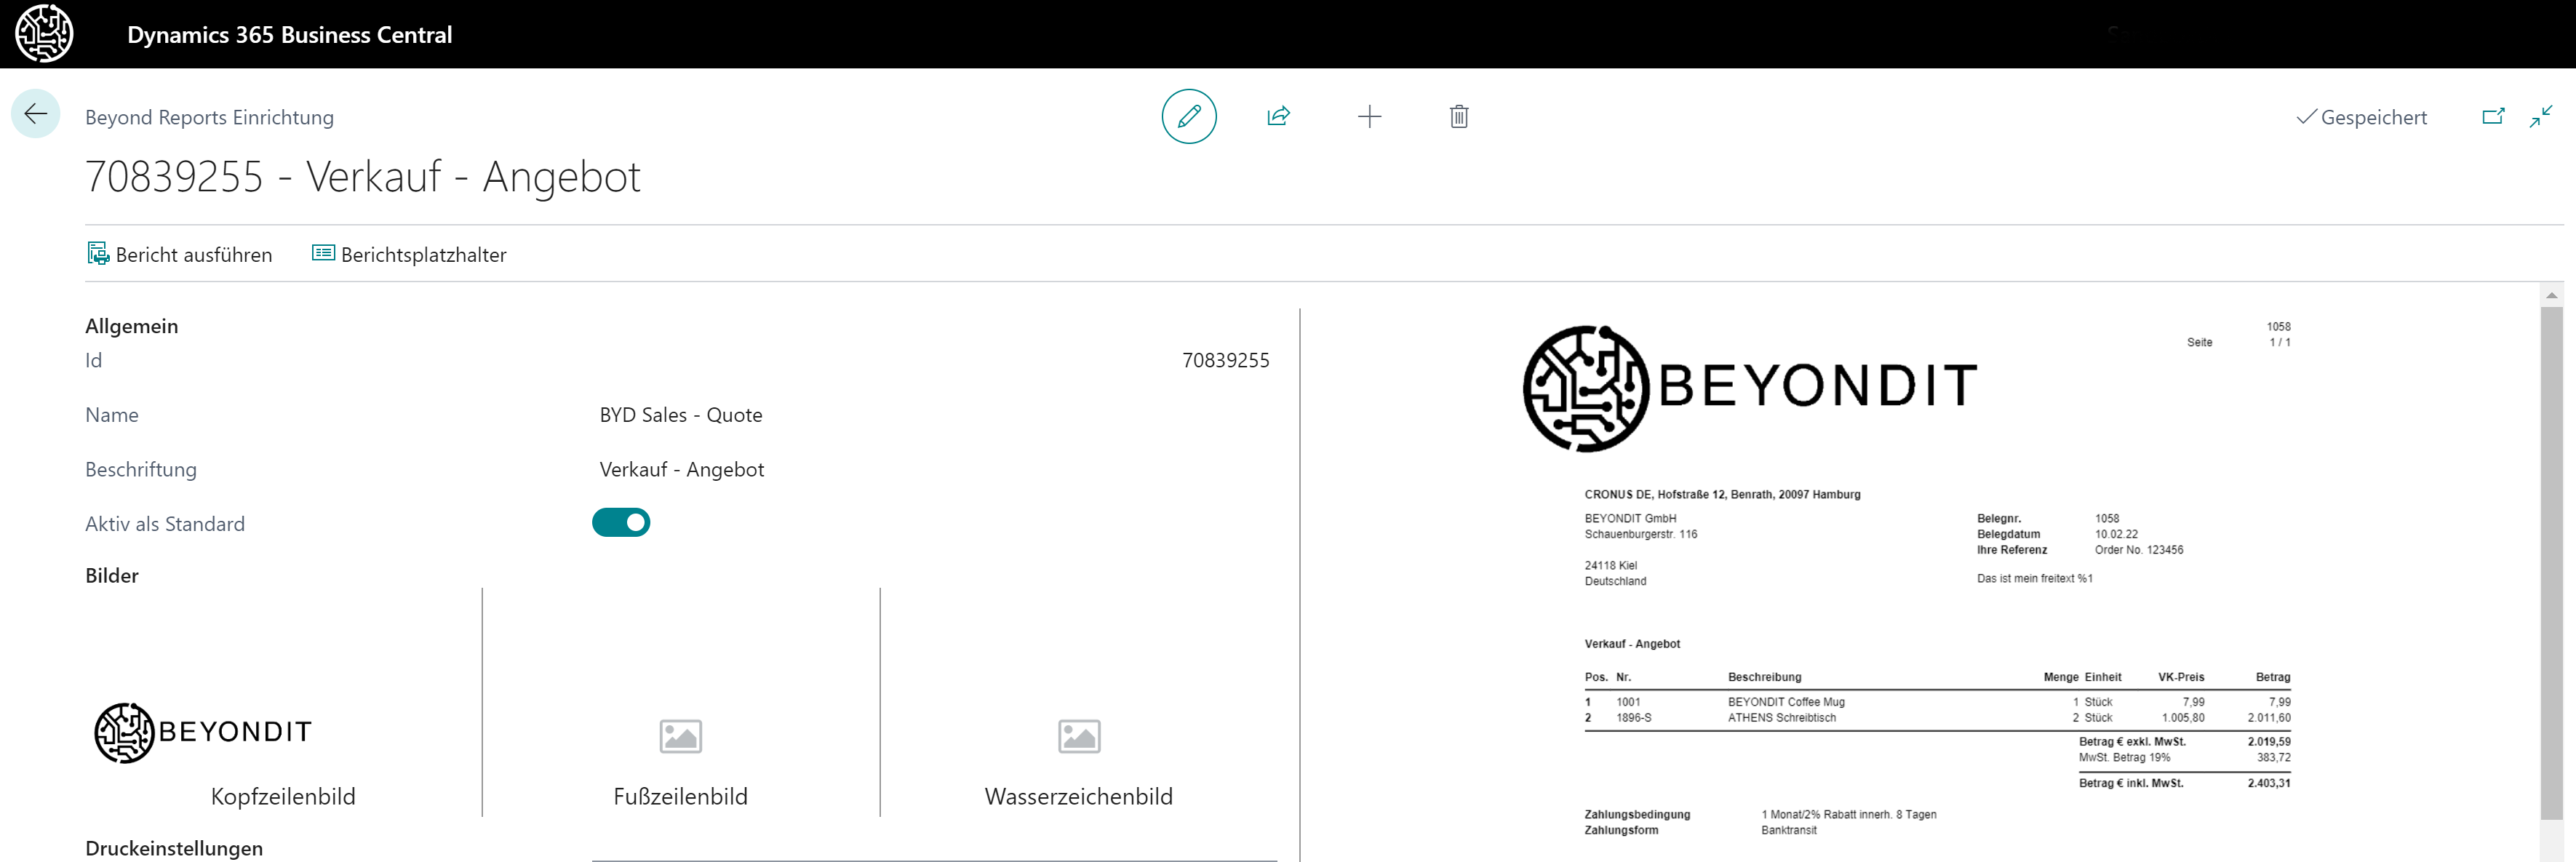Click the 'Verkauf - Angebot' heading in preview
This screenshot has height=862, width=2576.
1632,644
